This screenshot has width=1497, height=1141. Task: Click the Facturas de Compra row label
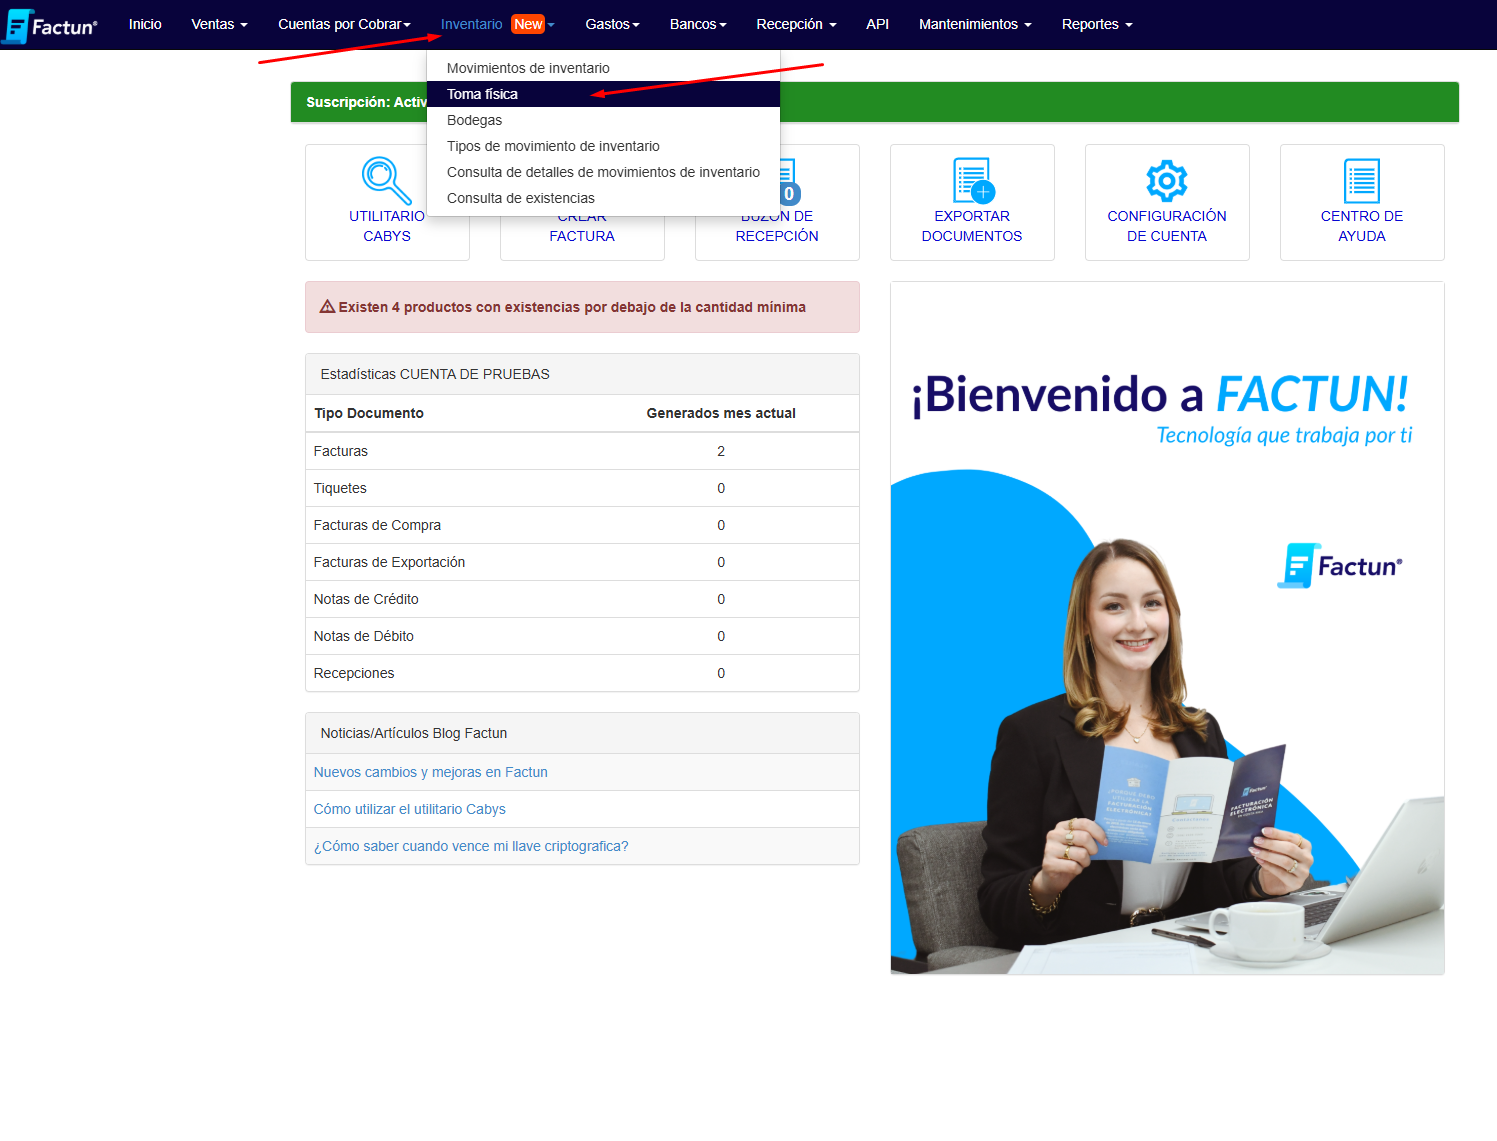(x=377, y=525)
